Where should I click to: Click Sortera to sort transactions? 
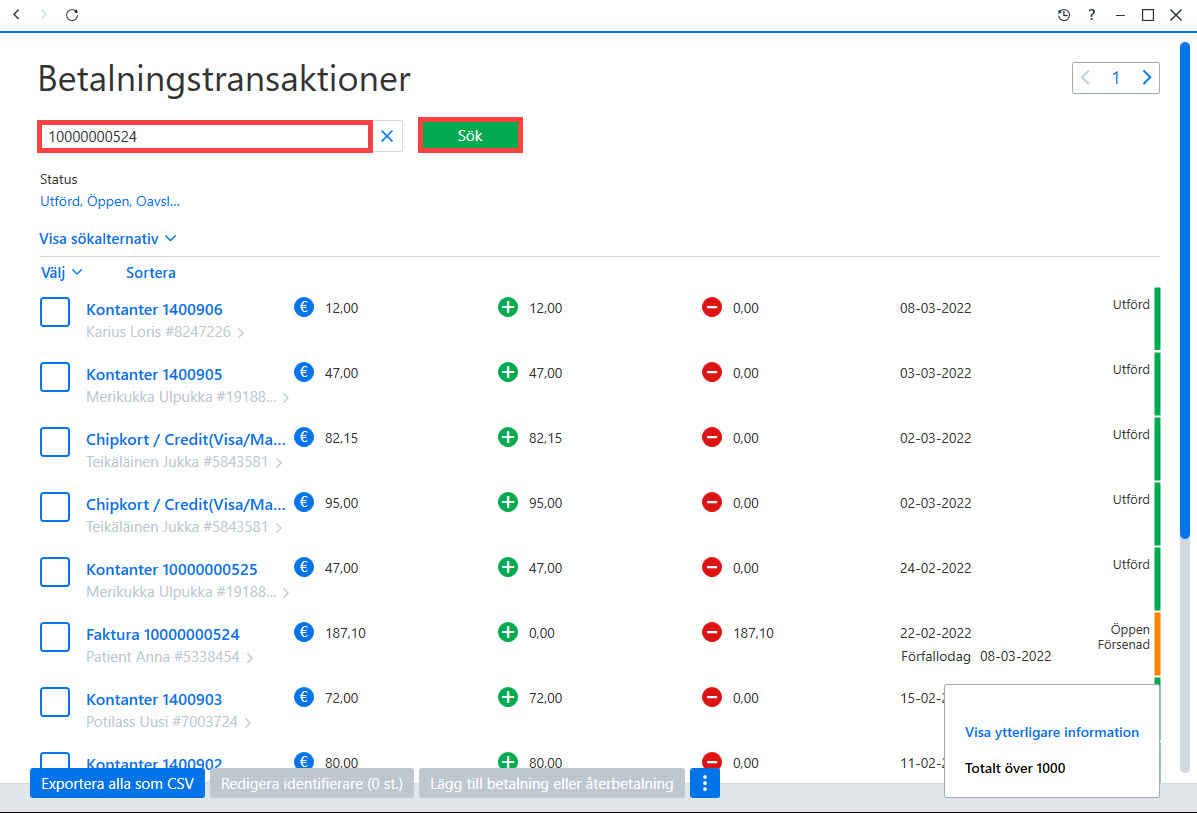pos(150,273)
